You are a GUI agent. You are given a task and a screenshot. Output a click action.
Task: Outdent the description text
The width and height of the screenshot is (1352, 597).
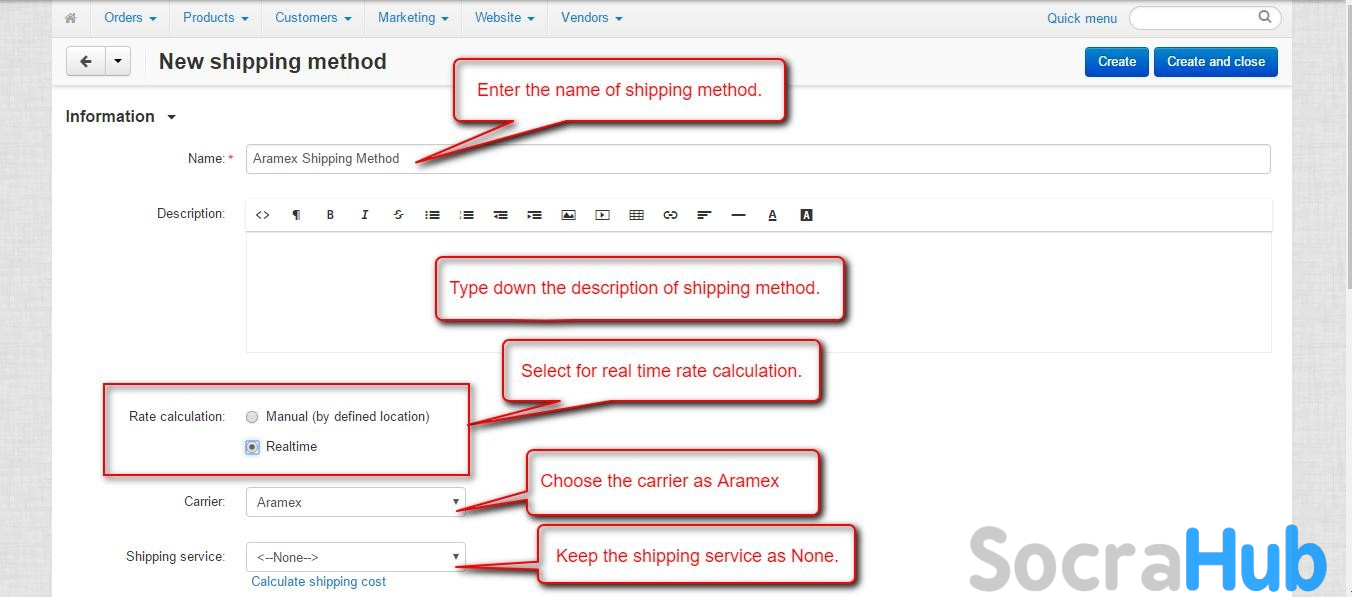coord(500,215)
